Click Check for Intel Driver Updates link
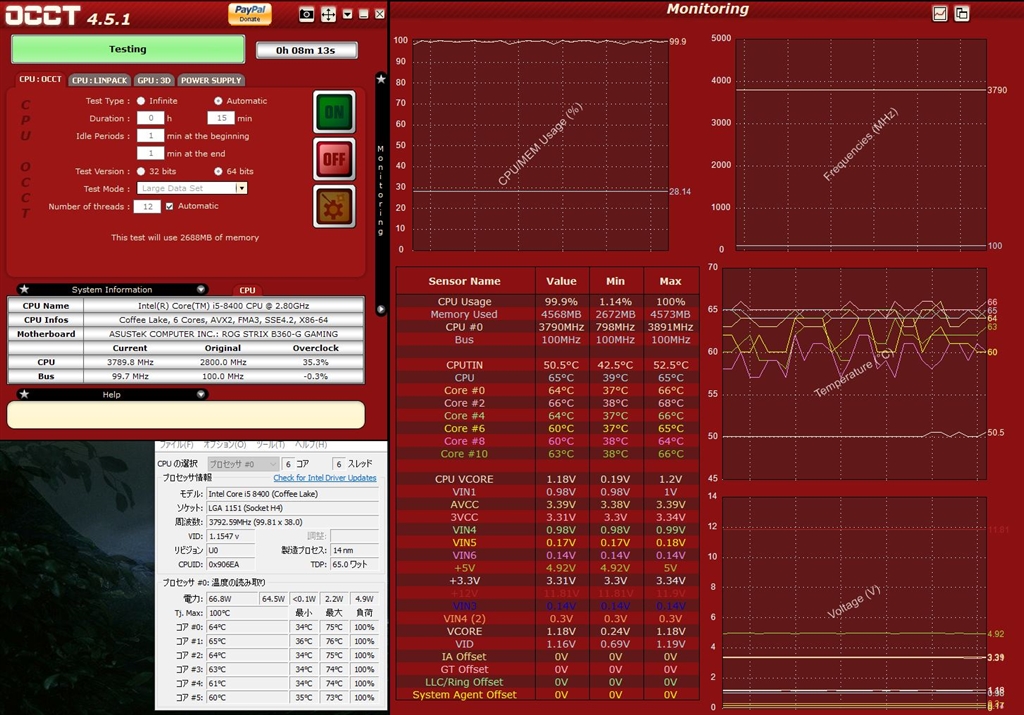The image size is (1024, 715). (x=325, y=478)
